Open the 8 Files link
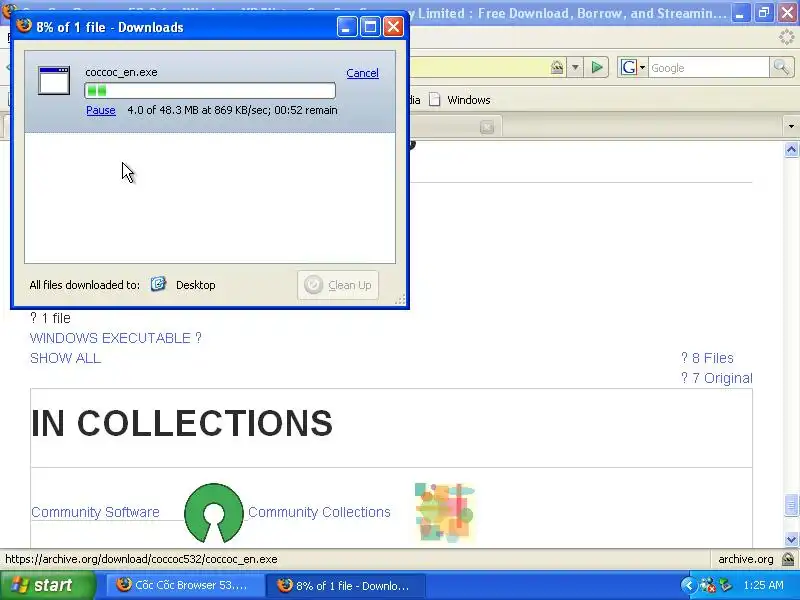Image resolution: width=800 pixels, height=600 pixels. [707, 358]
